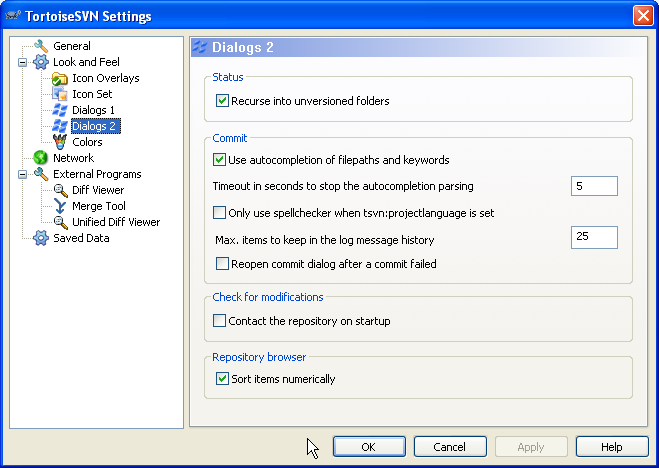659x468 pixels.
Task: Enable Reopen commit dialog after commit failed
Action: 222,264
